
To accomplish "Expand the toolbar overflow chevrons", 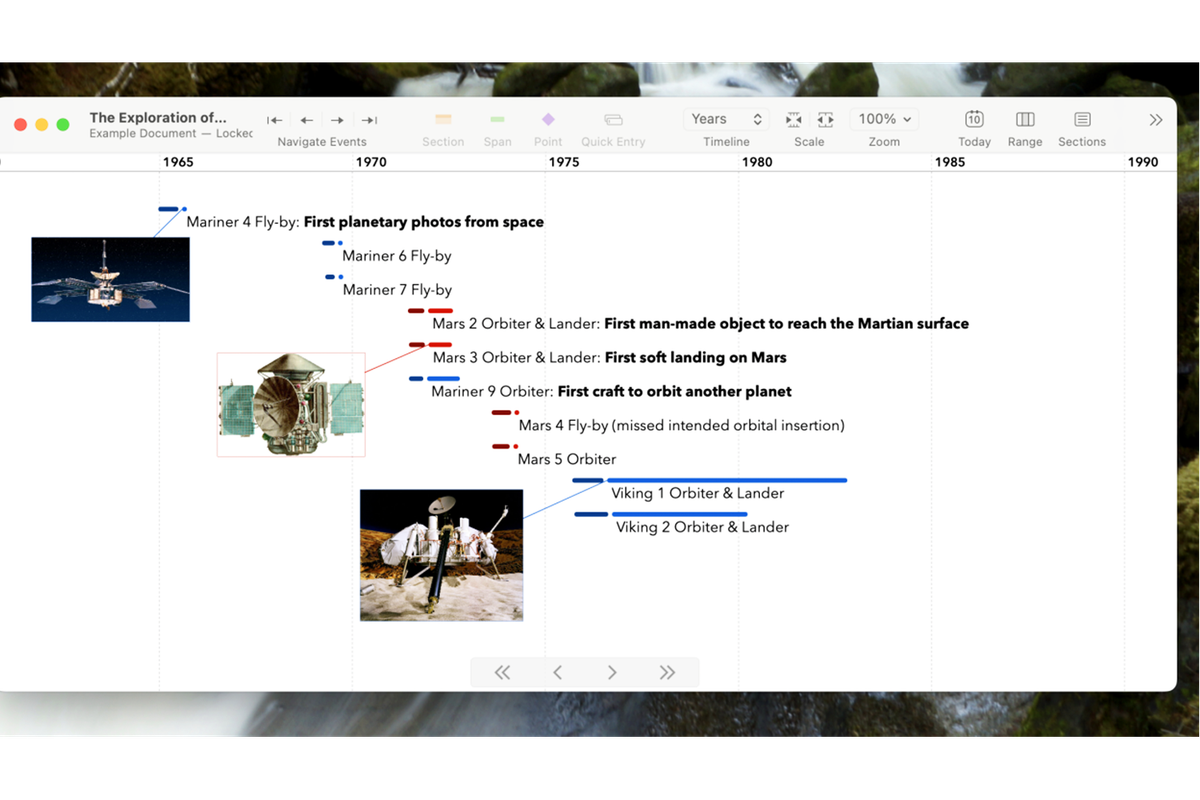I will (1156, 120).
